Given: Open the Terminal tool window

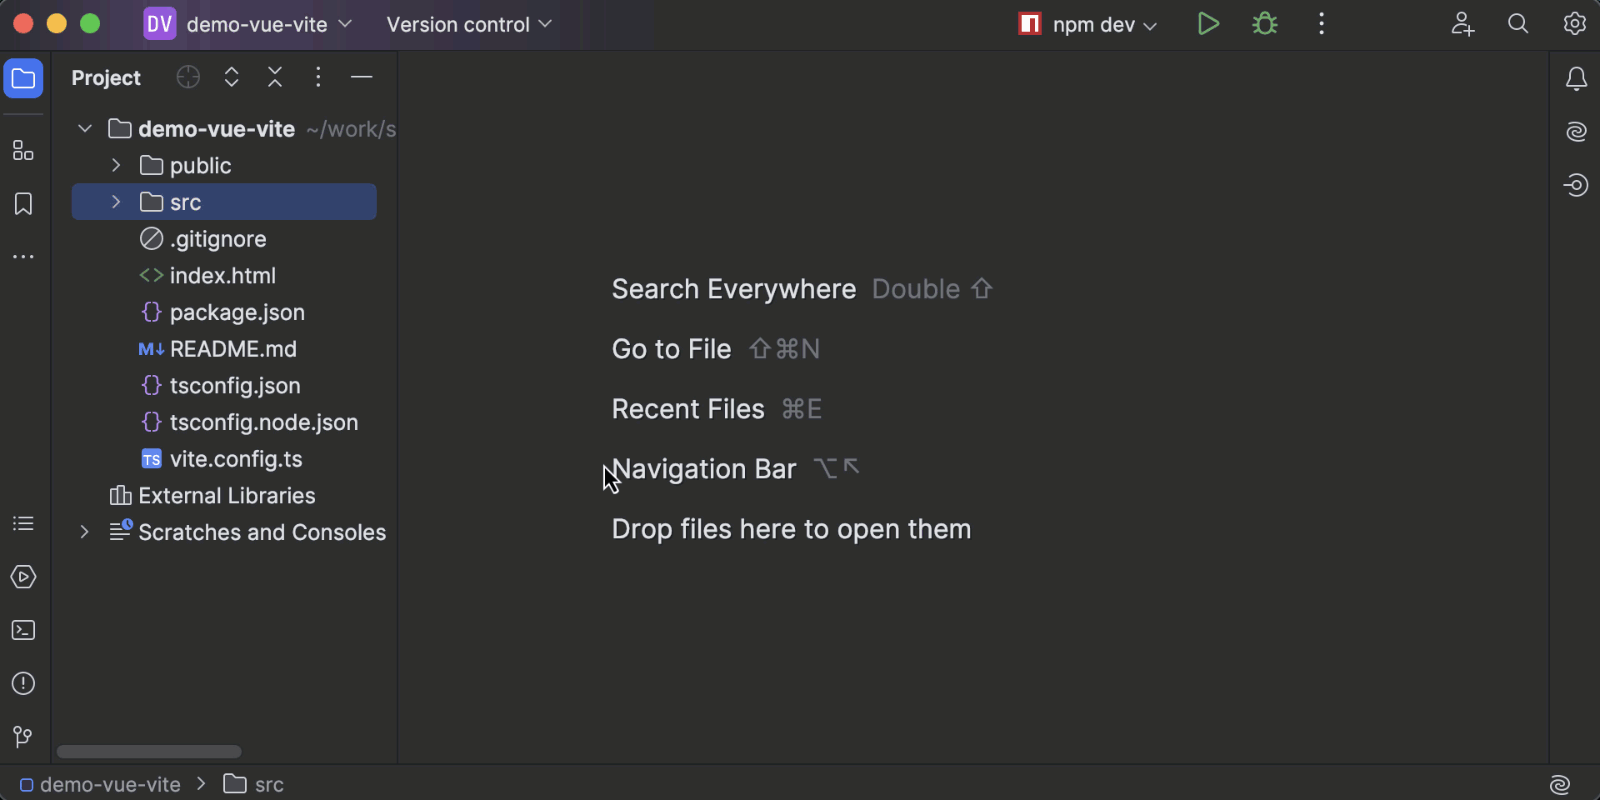Looking at the screenshot, I should (x=23, y=630).
